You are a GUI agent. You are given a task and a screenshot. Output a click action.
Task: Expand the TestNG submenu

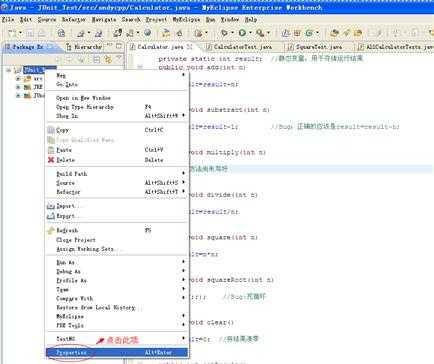(x=117, y=339)
